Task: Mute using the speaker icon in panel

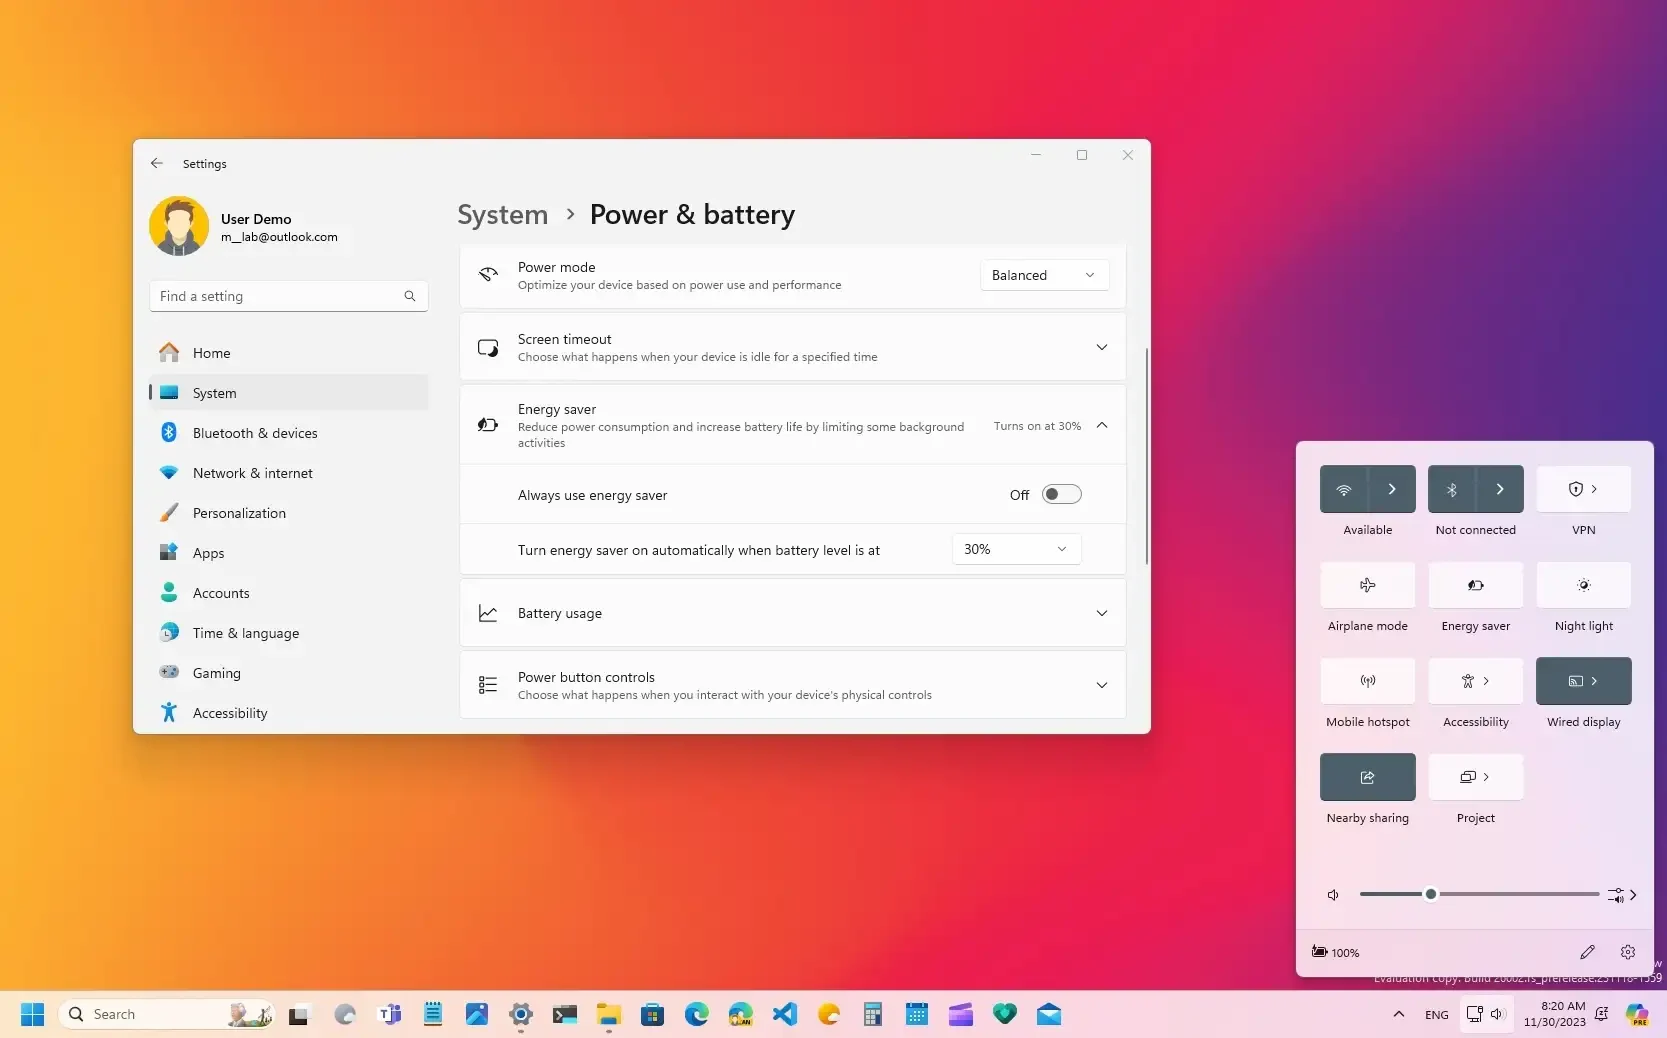Action: 1333,895
